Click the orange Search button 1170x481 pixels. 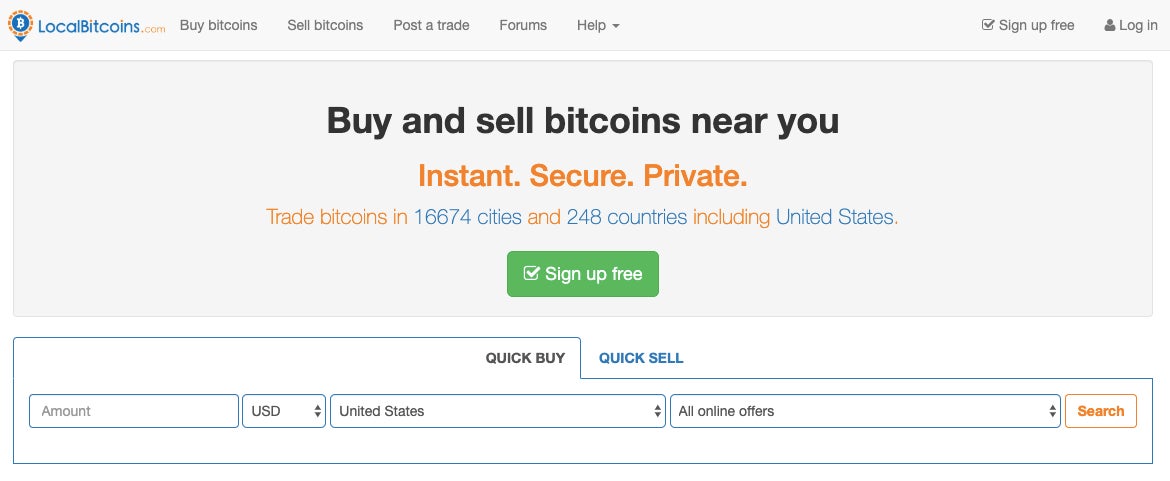coord(1101,411)
